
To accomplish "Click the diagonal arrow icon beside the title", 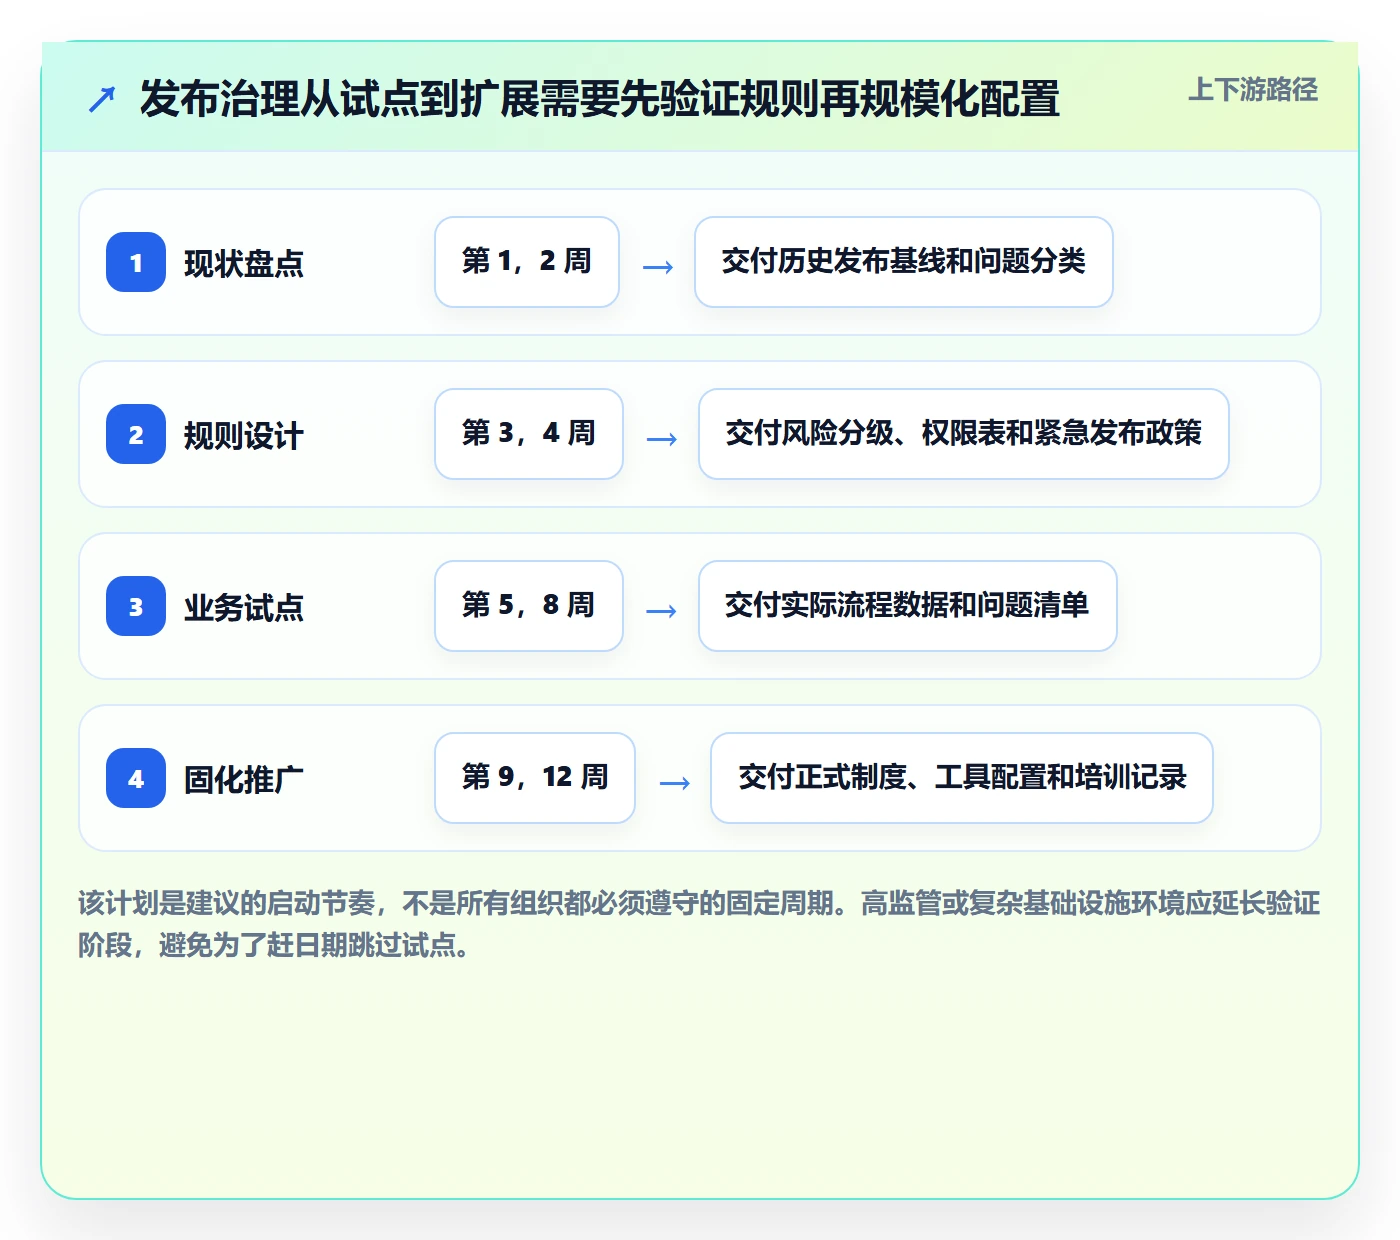I will [102, 99].
